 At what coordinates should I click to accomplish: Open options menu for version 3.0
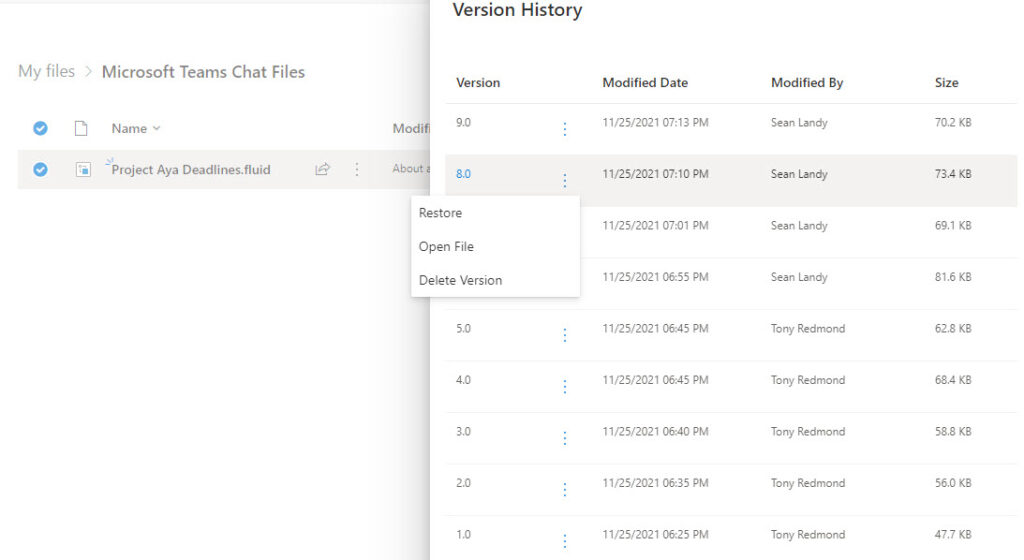click(565, 439)
